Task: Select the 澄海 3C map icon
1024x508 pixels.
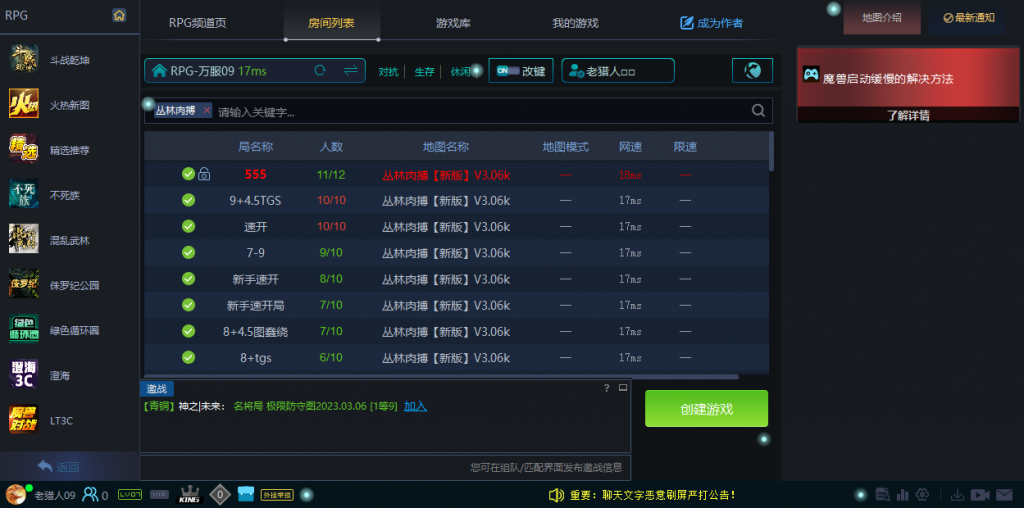Action: pos(24,375)
